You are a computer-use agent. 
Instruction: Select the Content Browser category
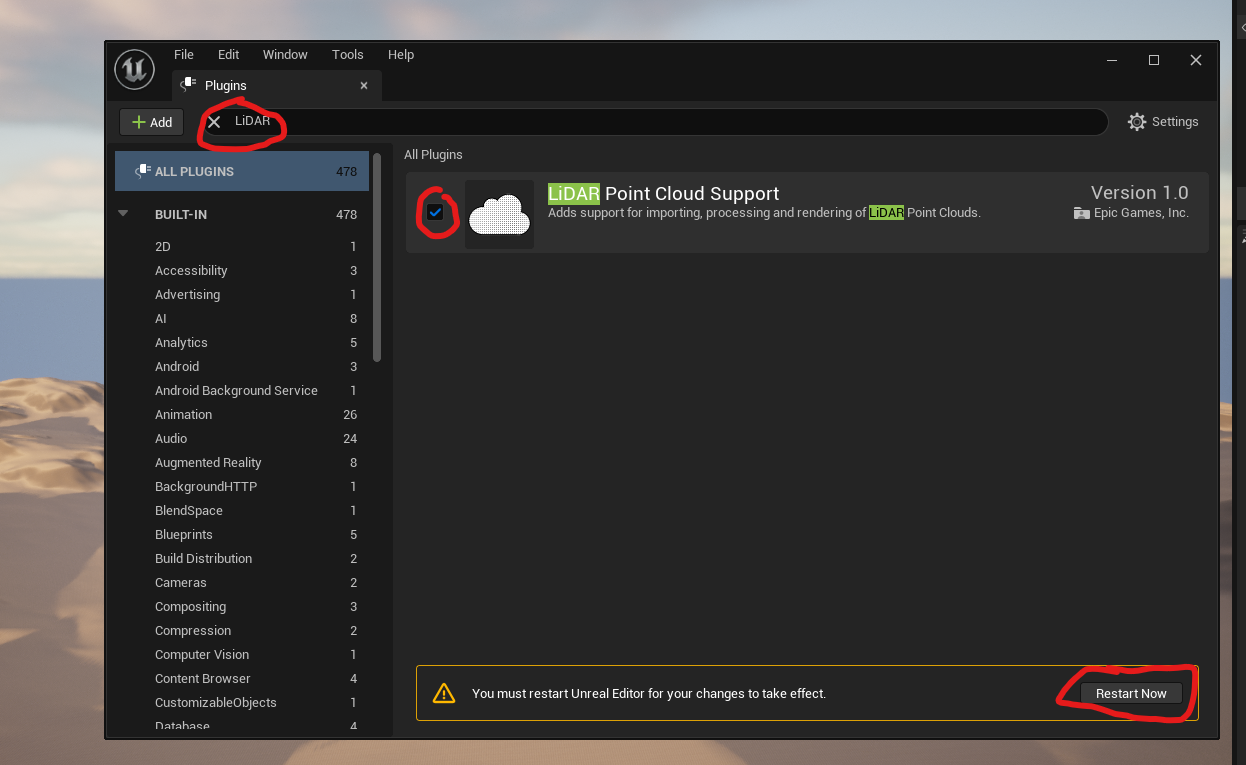point(242,678)
